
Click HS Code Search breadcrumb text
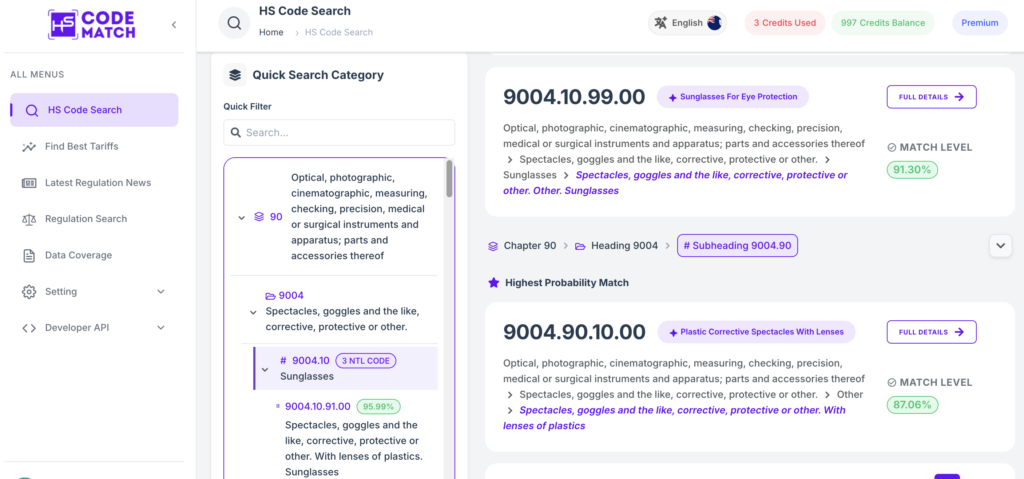tap(339, 32)
